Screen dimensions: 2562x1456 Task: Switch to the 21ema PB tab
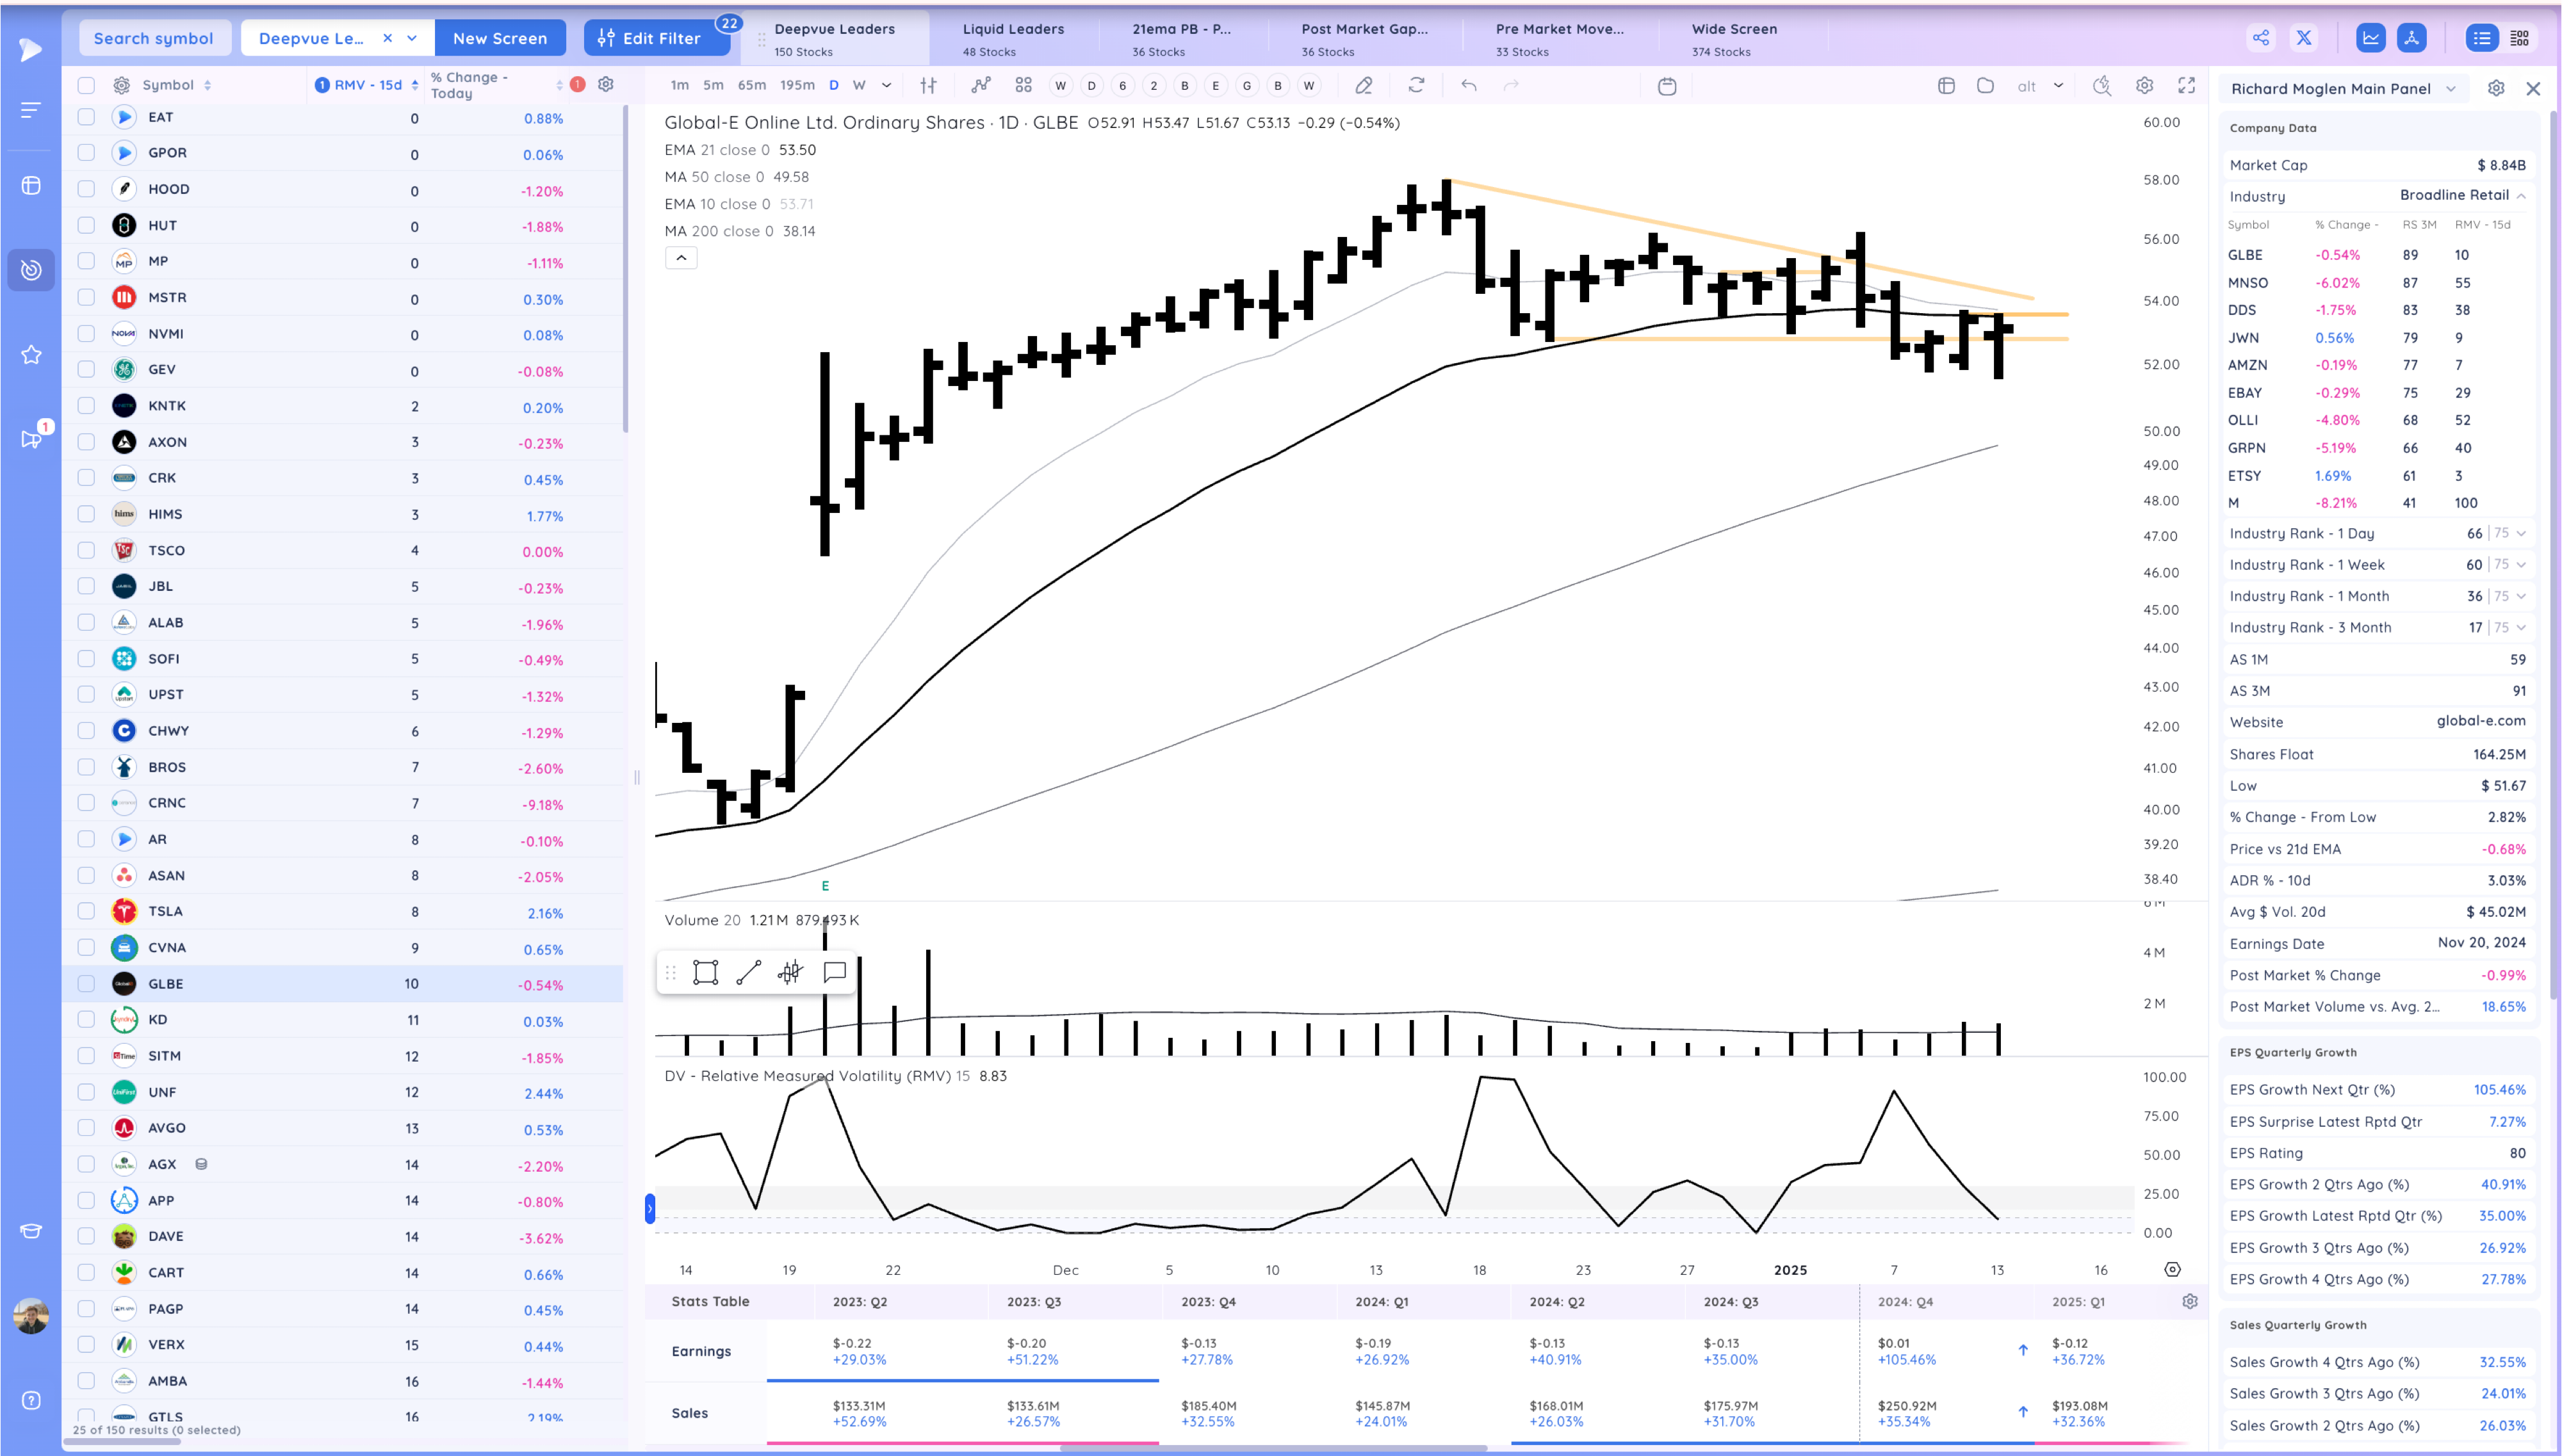click(1182, 39)
